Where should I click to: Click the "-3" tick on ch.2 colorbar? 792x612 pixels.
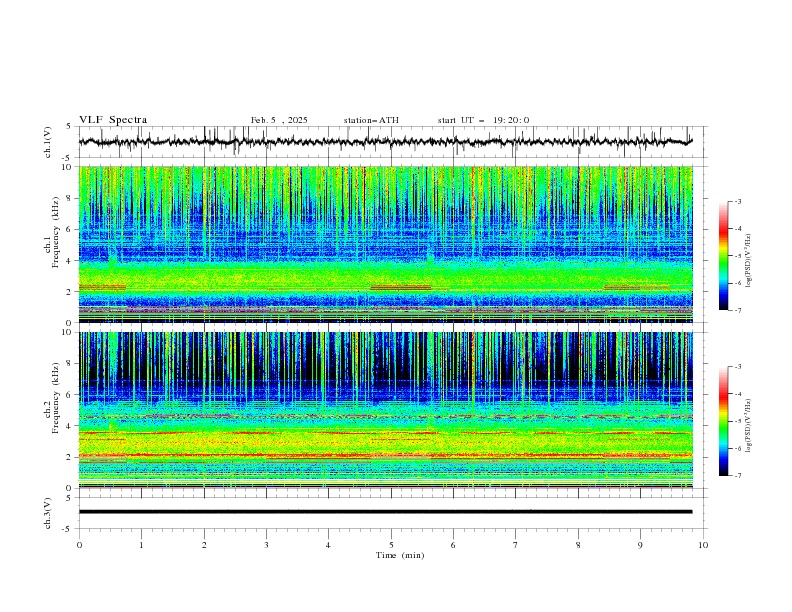737,367
